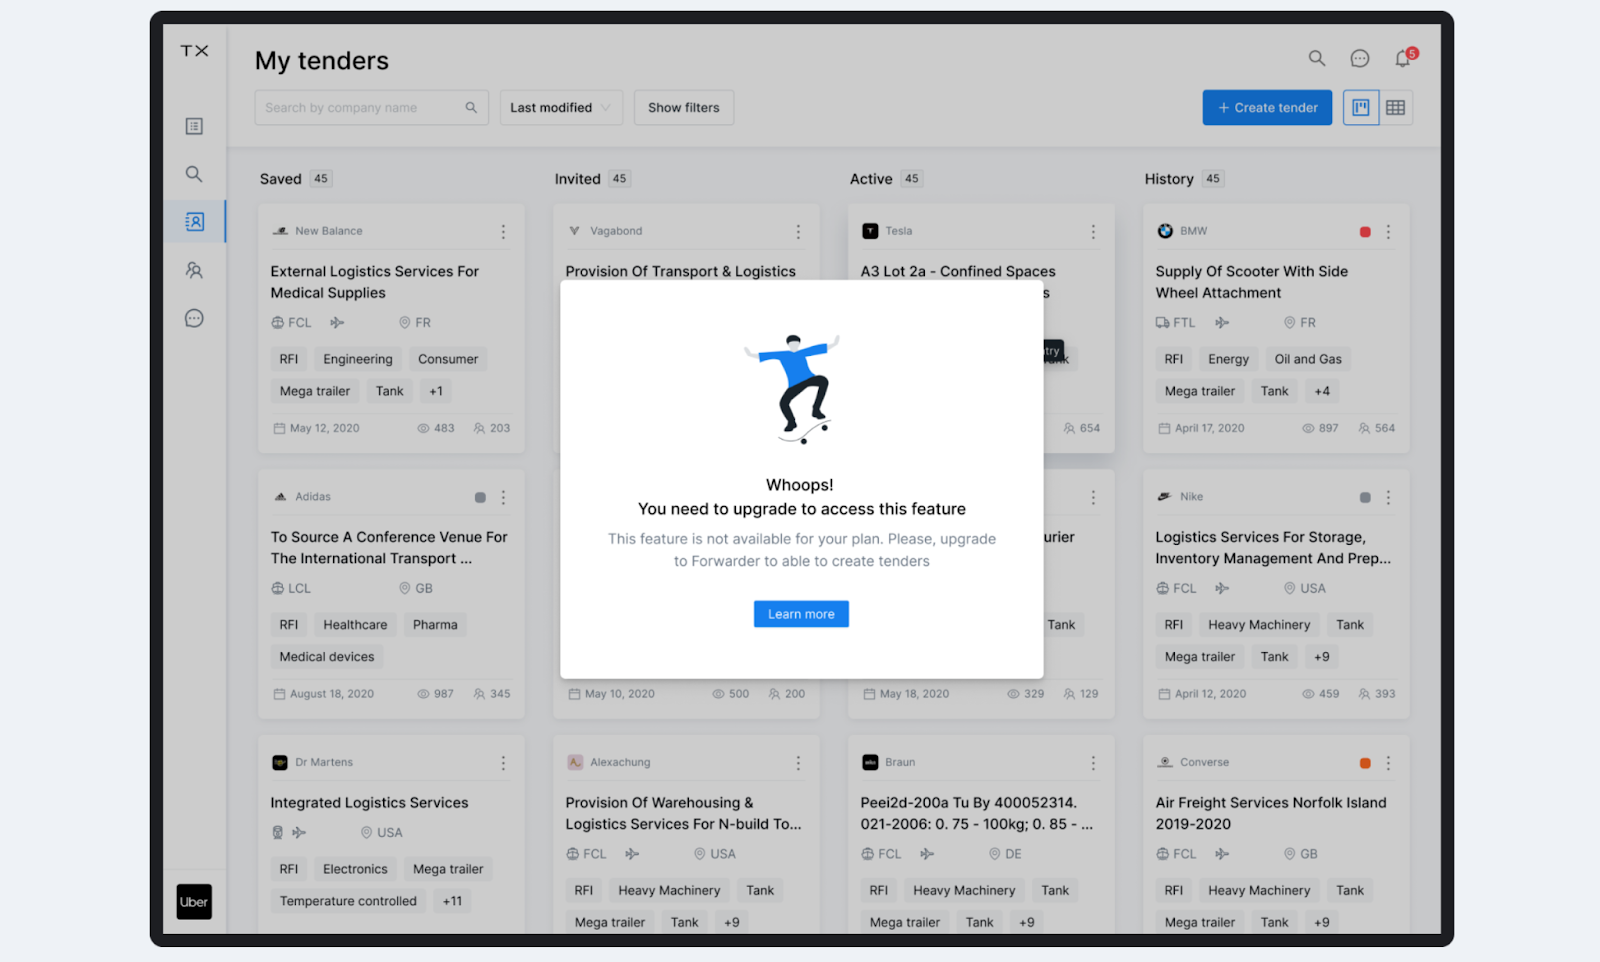Click the header search magnifier icon
The height and width of the screenshot is (962, 1600).
click(1317, 59)
